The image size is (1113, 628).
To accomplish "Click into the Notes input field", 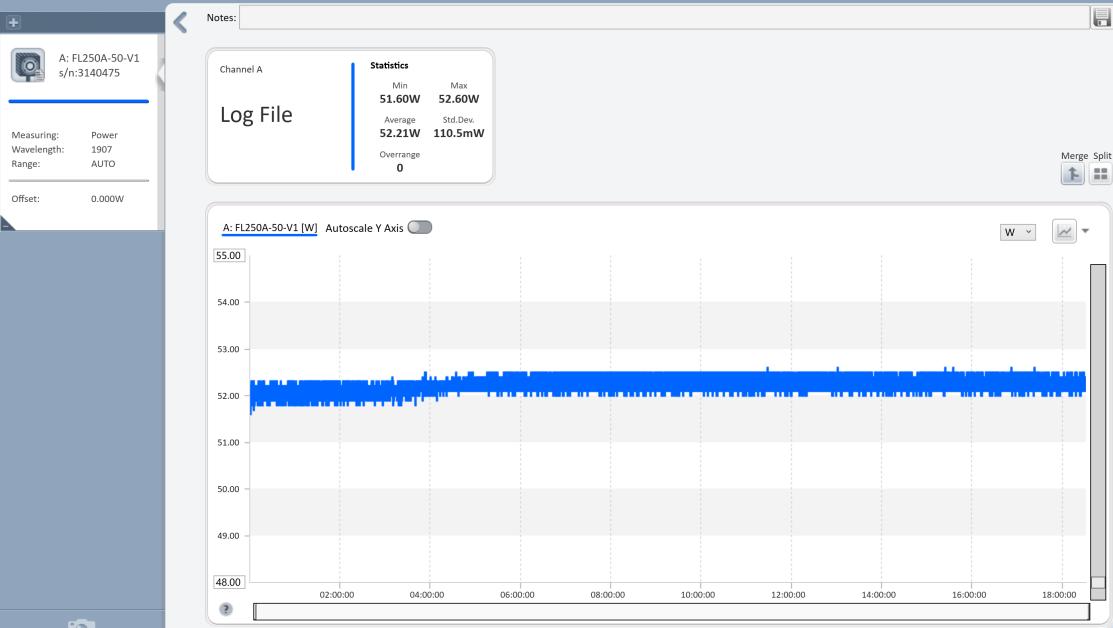I will pyautogui.click(x=664, y=18).
